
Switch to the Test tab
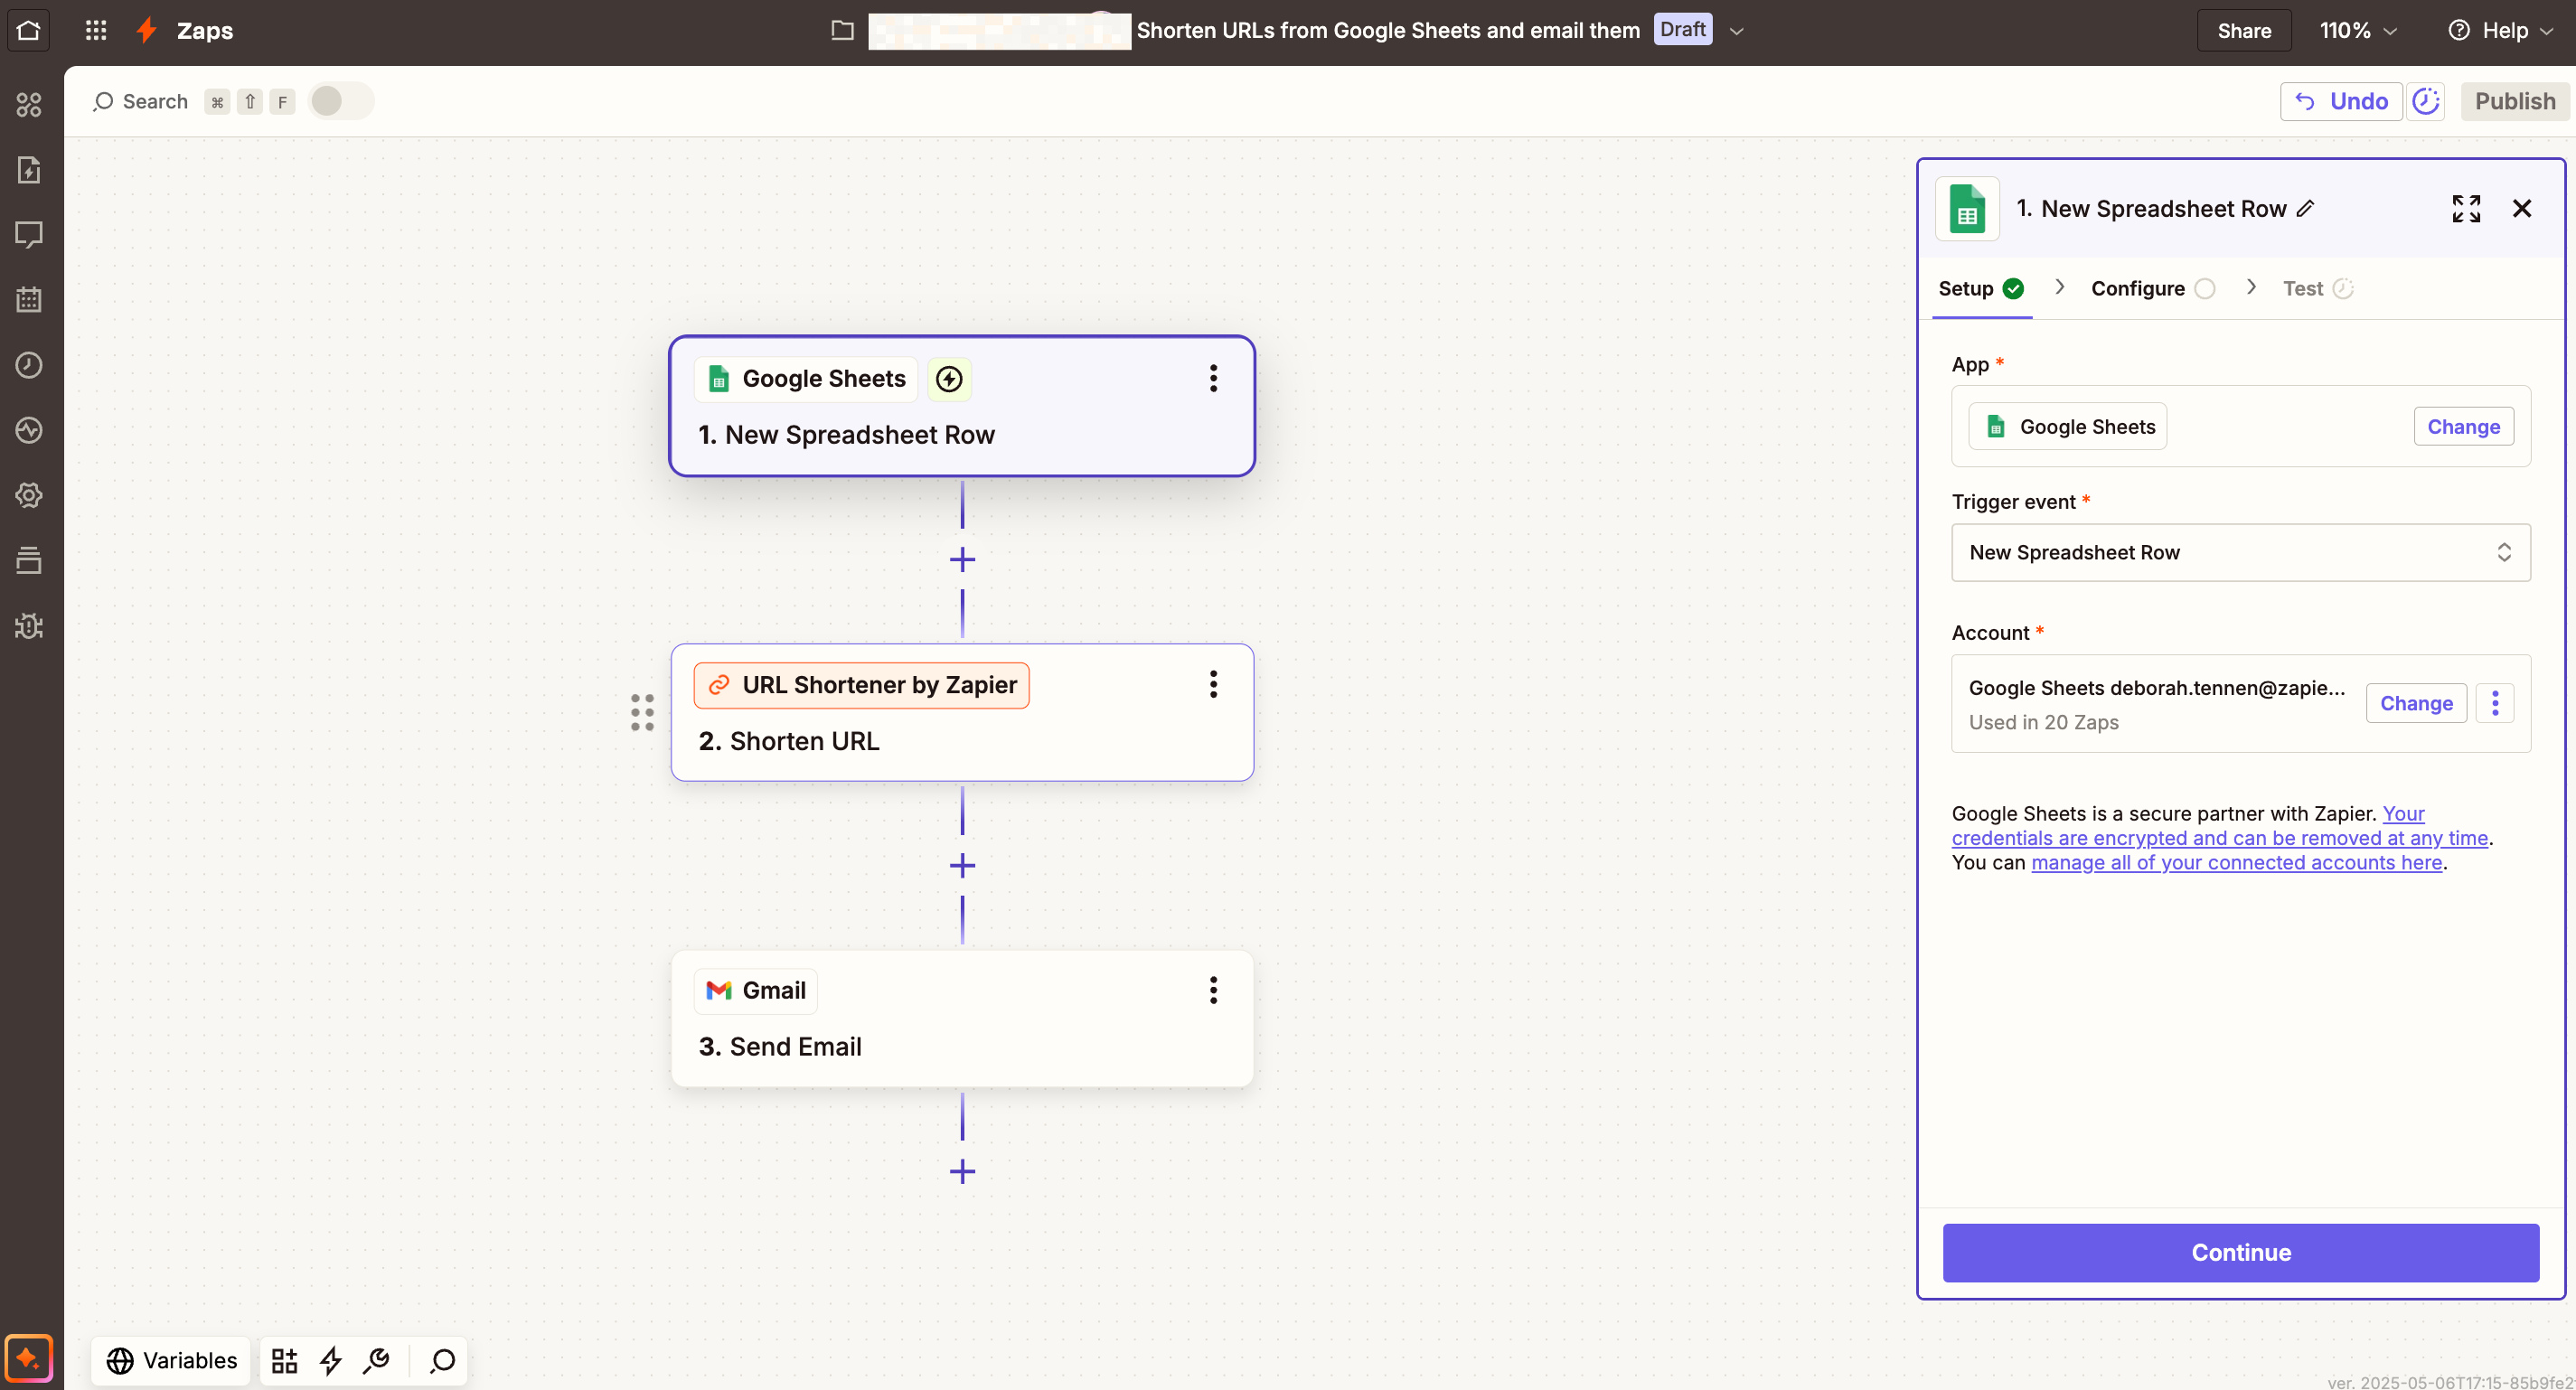click(x=2317, y=288)
